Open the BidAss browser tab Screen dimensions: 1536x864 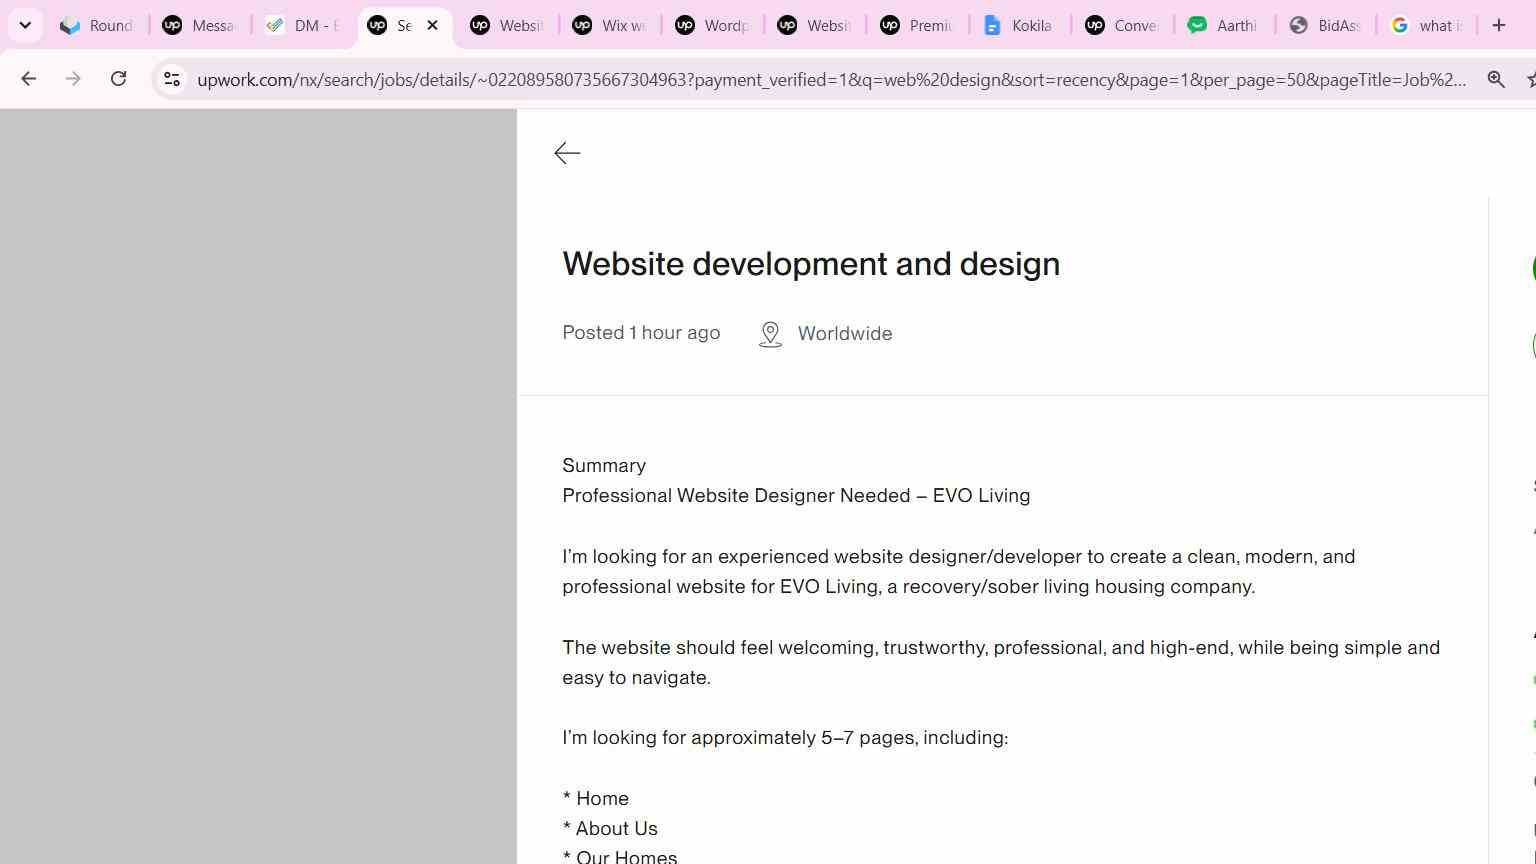[1325, 25]
